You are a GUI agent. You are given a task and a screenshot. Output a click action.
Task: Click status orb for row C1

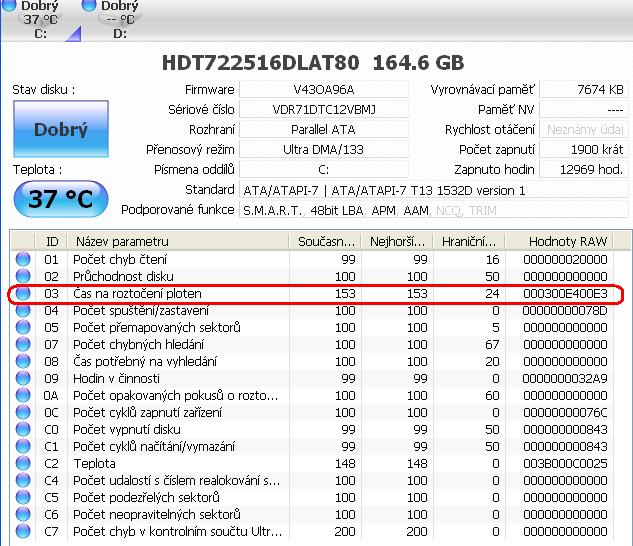(23, 446)
